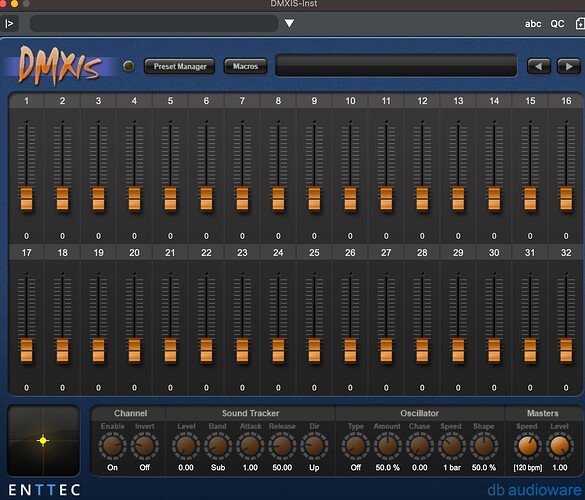Viewport: 585px width, 500px height.
Task: Click the ENTTEC logo
Action: tap(44, 490)
